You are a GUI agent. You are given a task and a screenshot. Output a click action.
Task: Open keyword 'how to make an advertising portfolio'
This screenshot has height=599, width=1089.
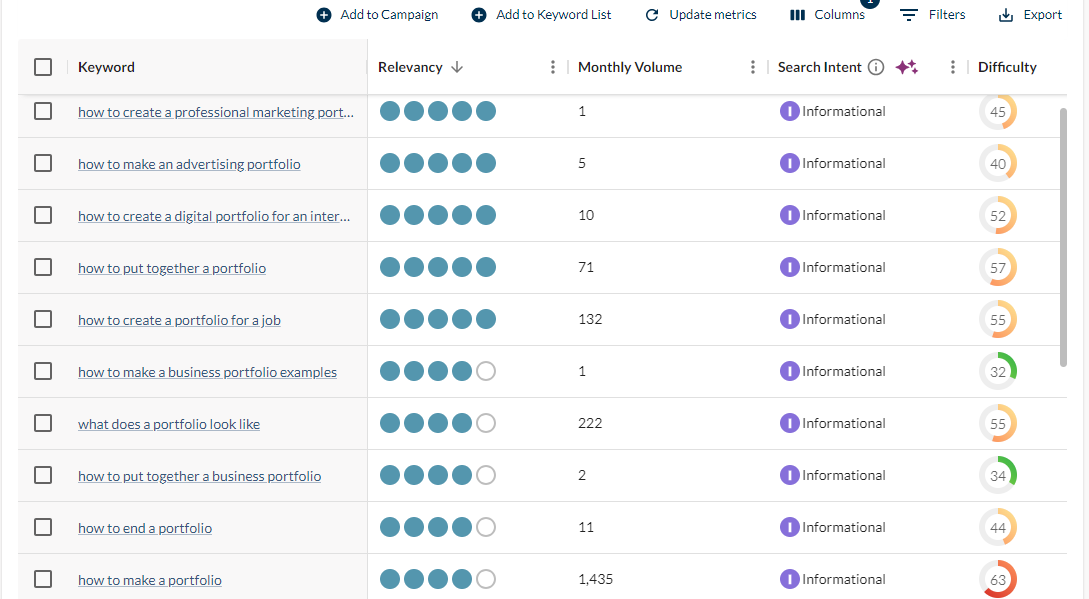pyautogui.click(x=189, y=164)
